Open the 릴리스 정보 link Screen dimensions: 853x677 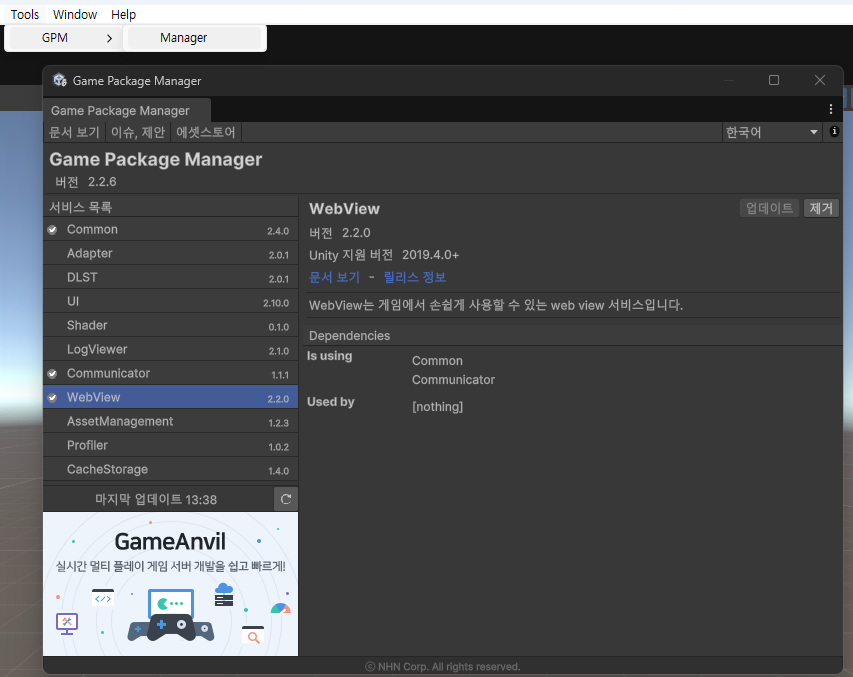(415, 277)
